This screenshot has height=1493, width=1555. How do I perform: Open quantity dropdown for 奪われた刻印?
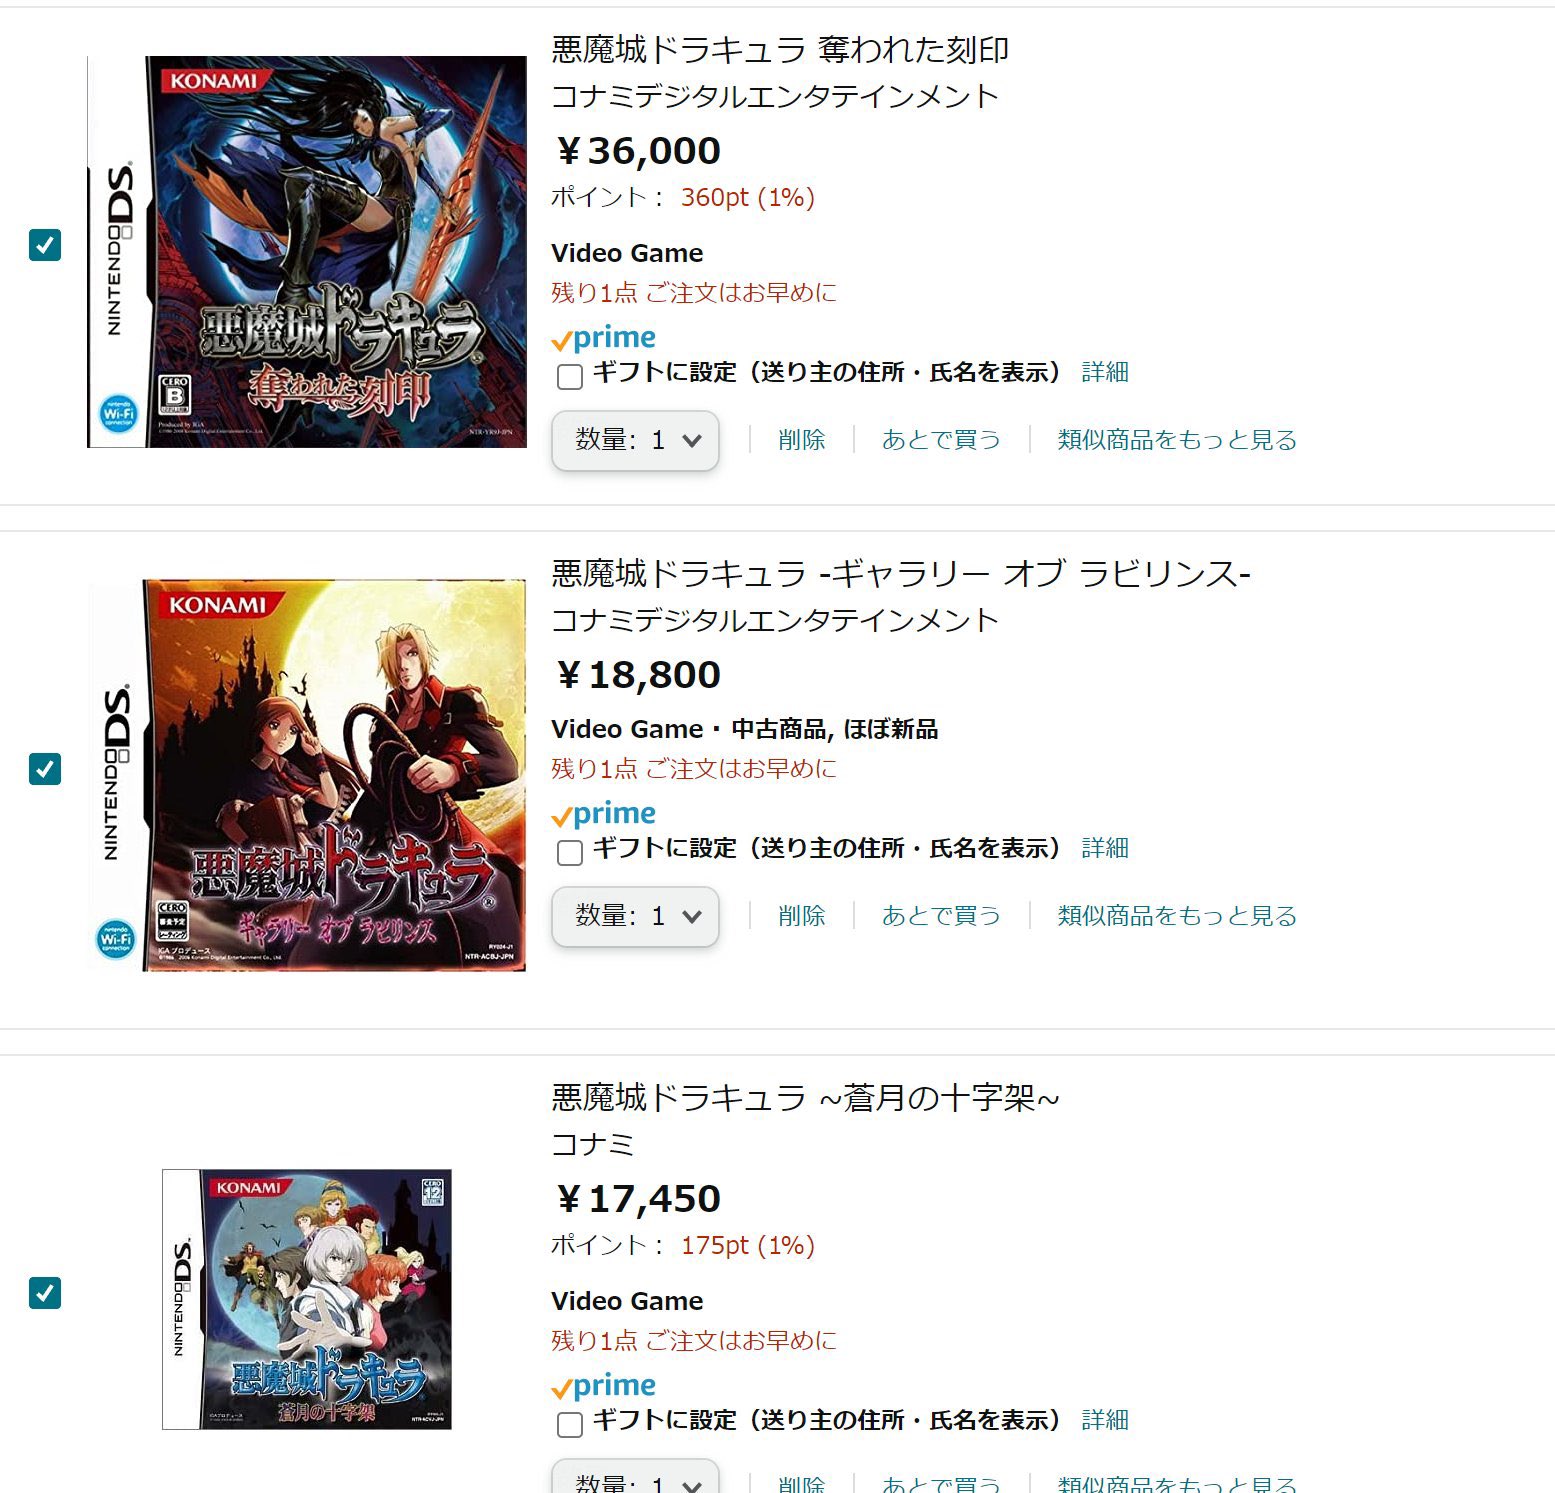pos(636,440)
